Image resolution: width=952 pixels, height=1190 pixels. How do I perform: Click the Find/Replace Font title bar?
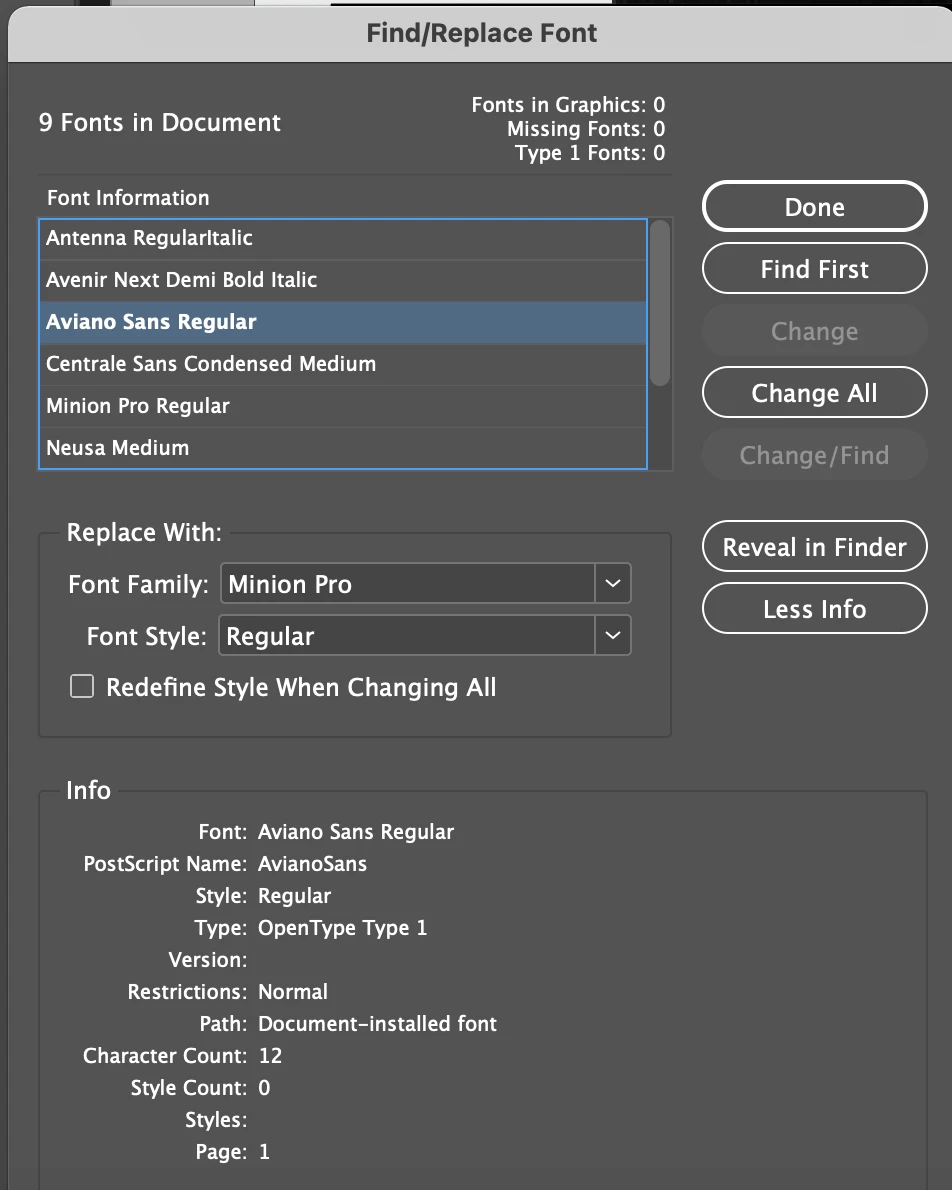pyautogui.click(x=481, y=33)
